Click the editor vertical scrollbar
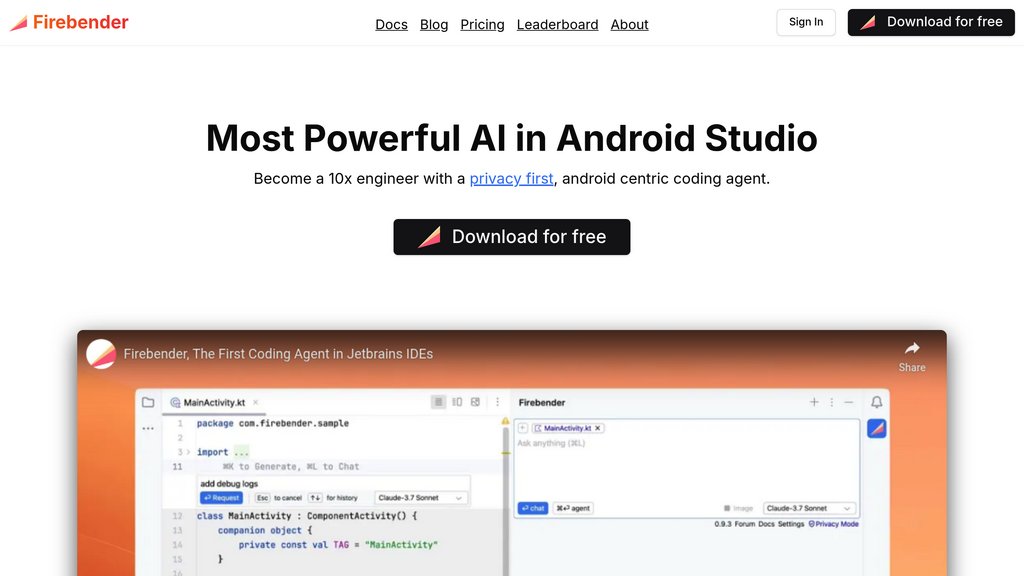 tap(505, 503)
